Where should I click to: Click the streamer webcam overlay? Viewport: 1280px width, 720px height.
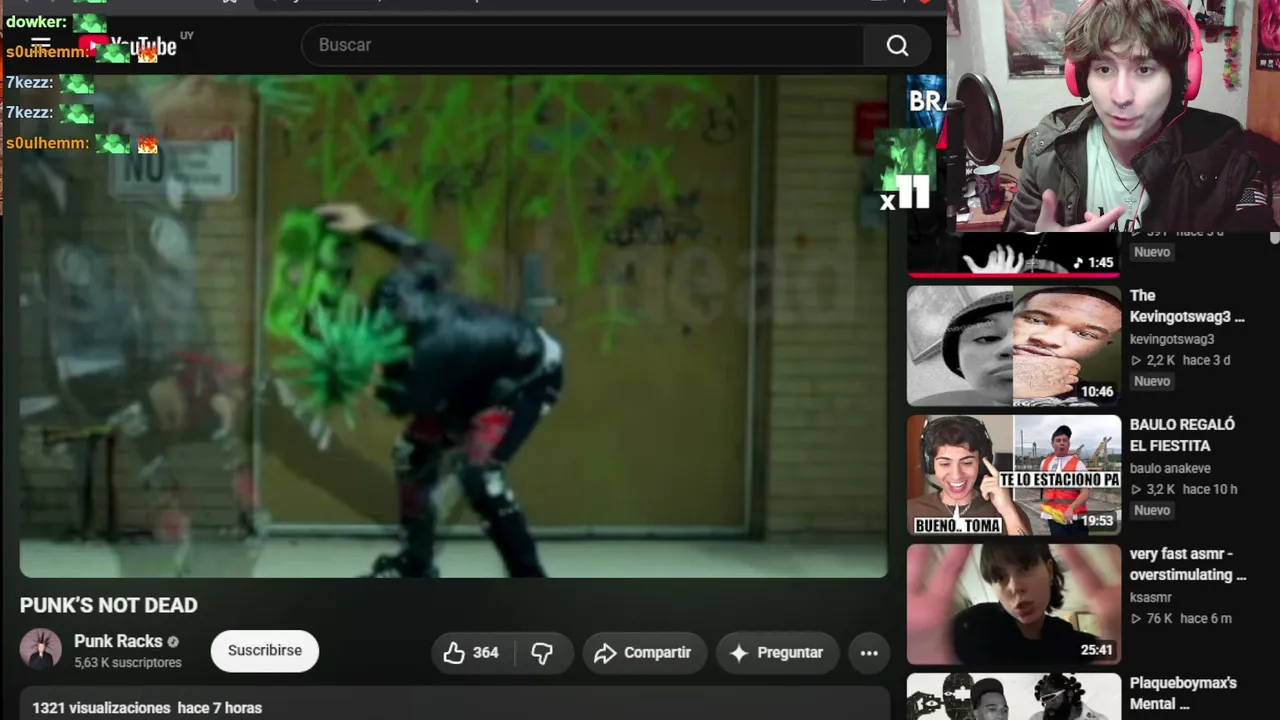pyautogui.click(x=1113, y=116)
